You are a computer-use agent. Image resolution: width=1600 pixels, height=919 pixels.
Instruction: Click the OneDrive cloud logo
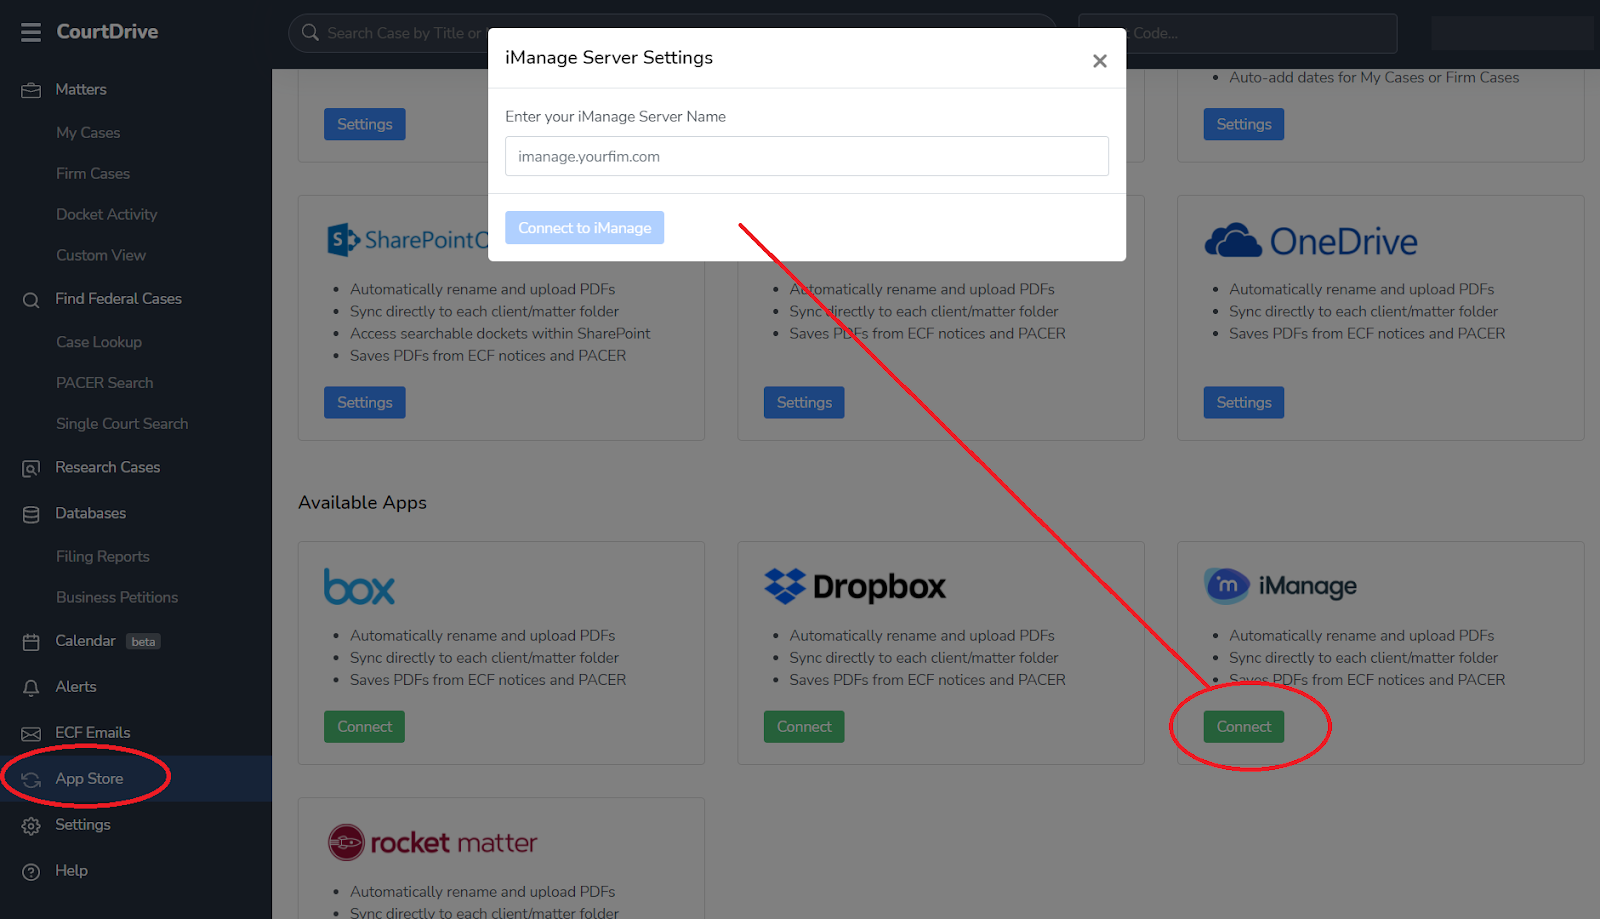coord(1311,241)
